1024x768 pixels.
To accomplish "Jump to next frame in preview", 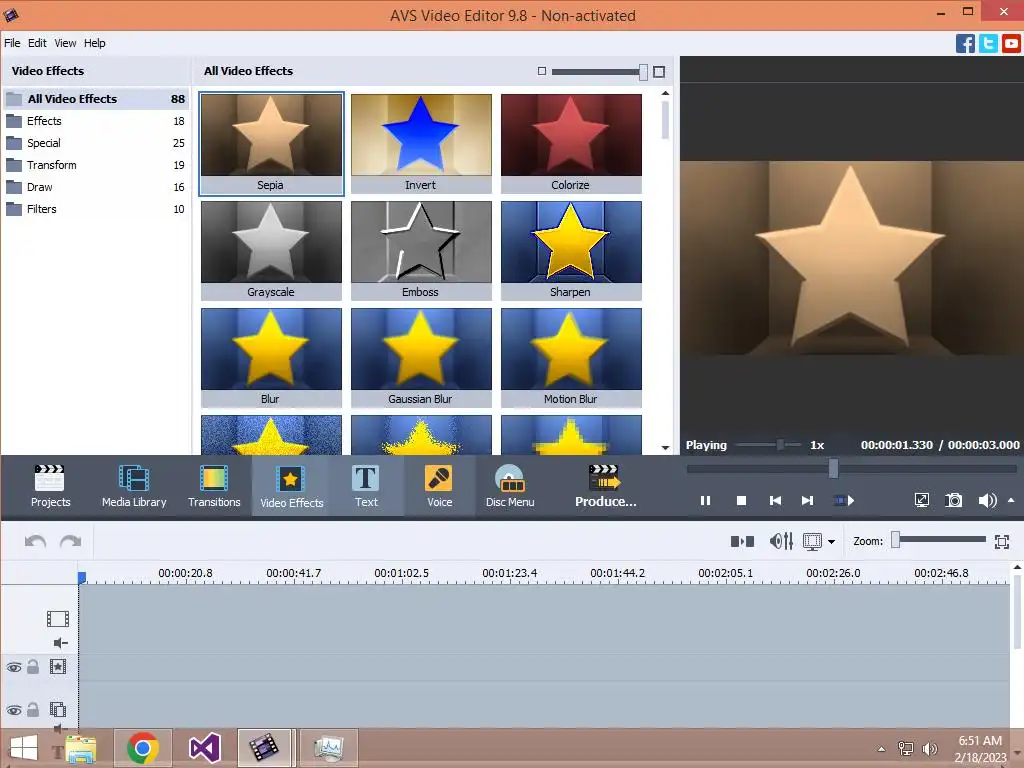I will pyautogui.click(x=808, y=501).
